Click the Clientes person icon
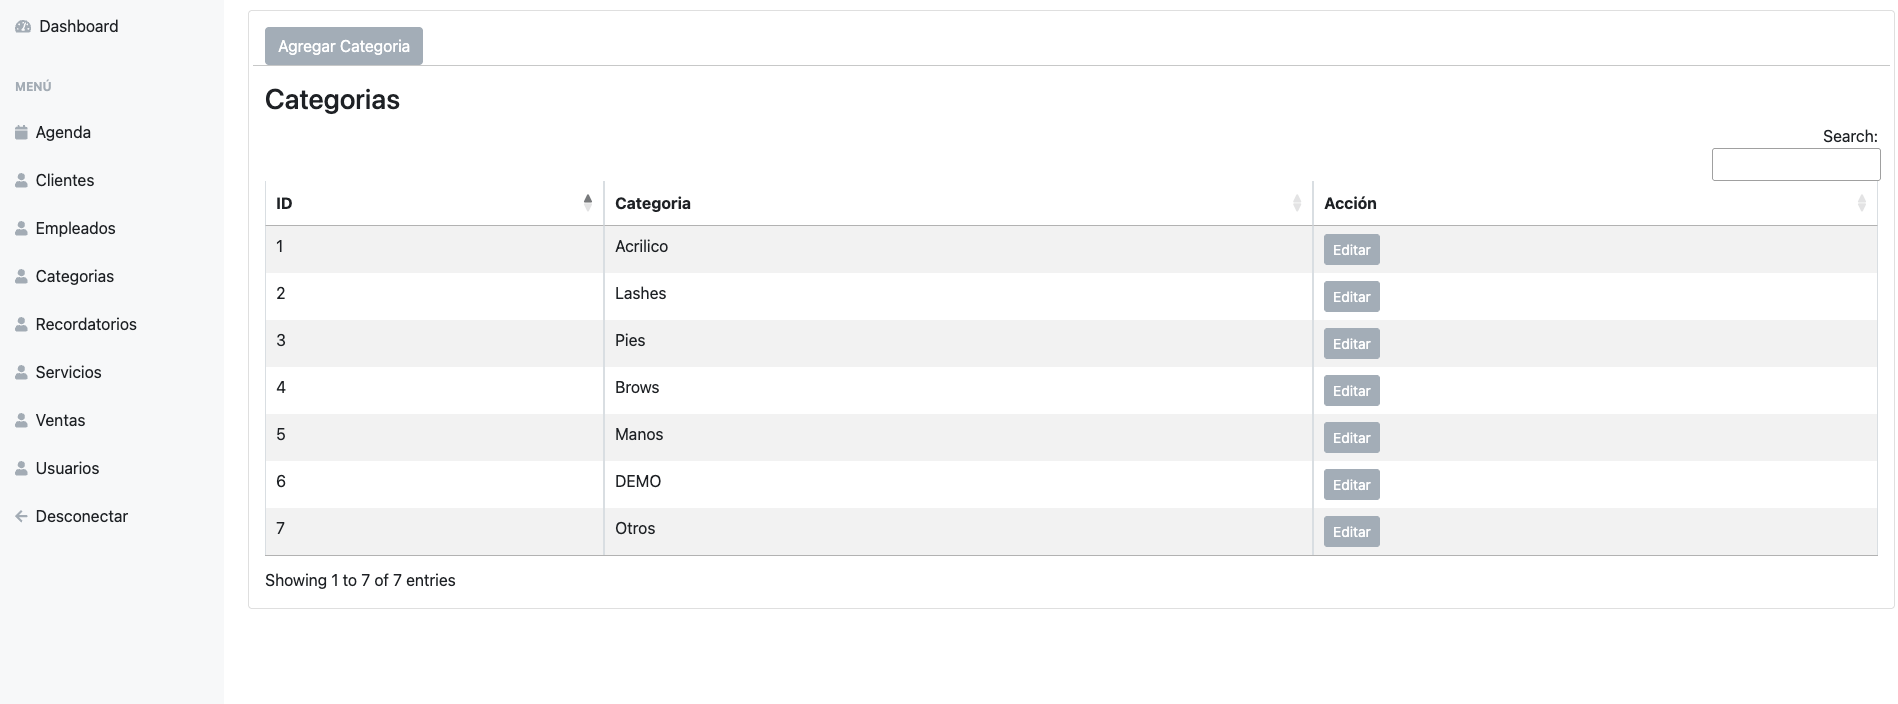The width and height of the screenshot is (1898, 704). (21, 181)
